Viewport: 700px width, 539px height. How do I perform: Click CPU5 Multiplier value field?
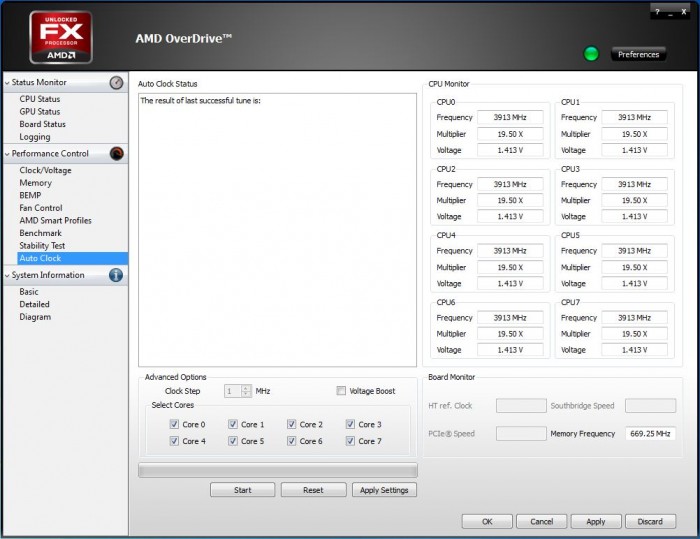[x=634, y=267]
